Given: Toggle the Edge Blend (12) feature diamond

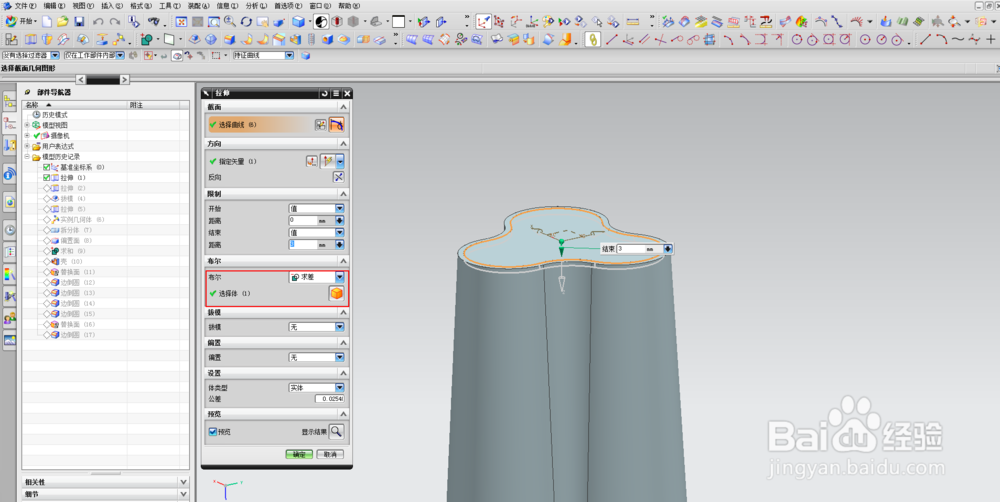Looking at the screenshot, I should click(x=47, y=283).
